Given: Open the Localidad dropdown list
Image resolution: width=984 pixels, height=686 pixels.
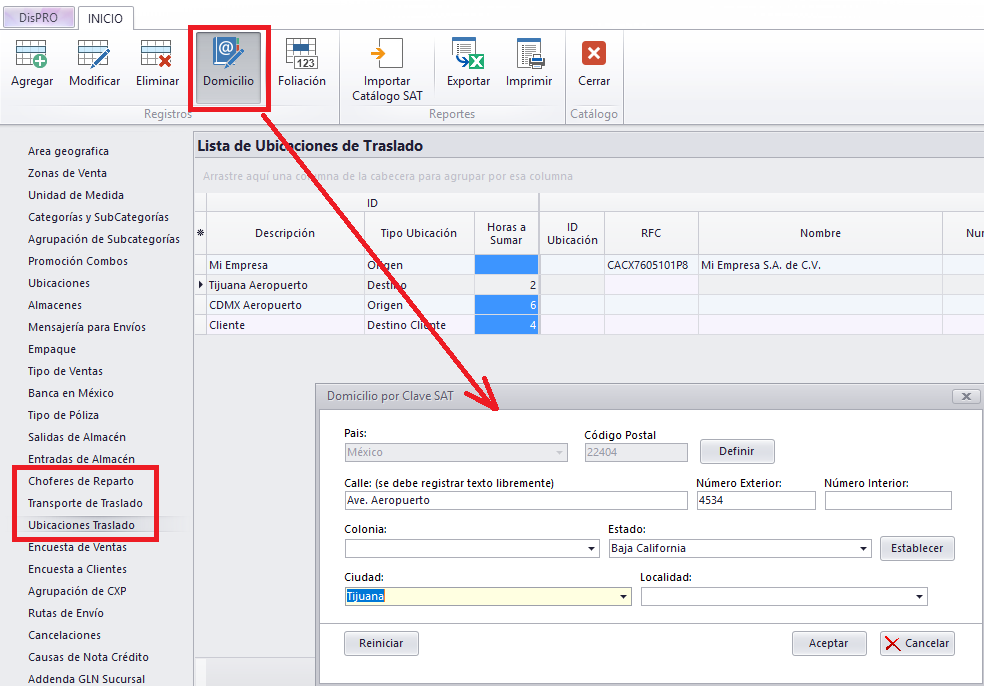Looking at the screenshot, I should [x=919, y=597].
